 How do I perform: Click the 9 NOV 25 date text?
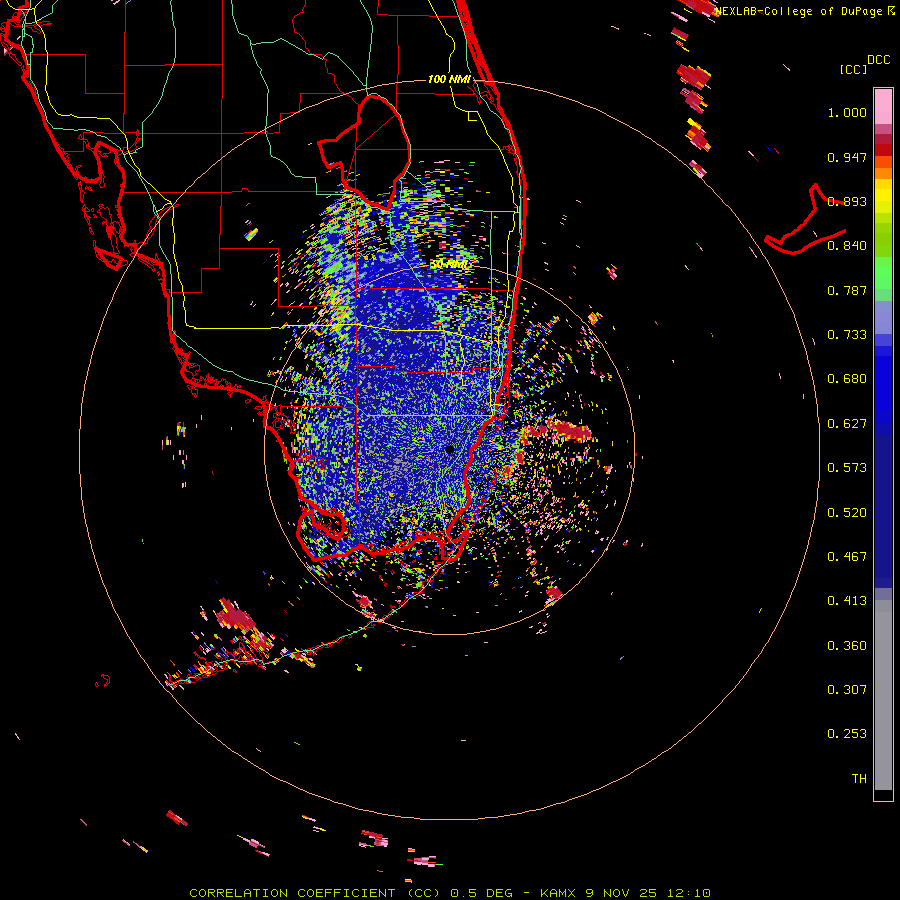click(x=621, y=893)
